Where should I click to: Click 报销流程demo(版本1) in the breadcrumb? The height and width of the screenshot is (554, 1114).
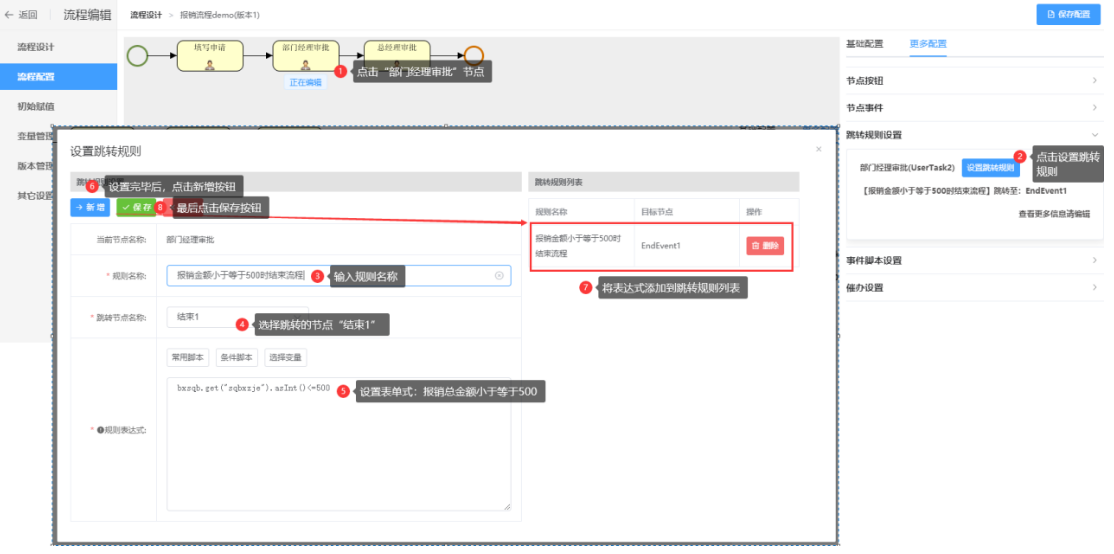click(220, 14)
